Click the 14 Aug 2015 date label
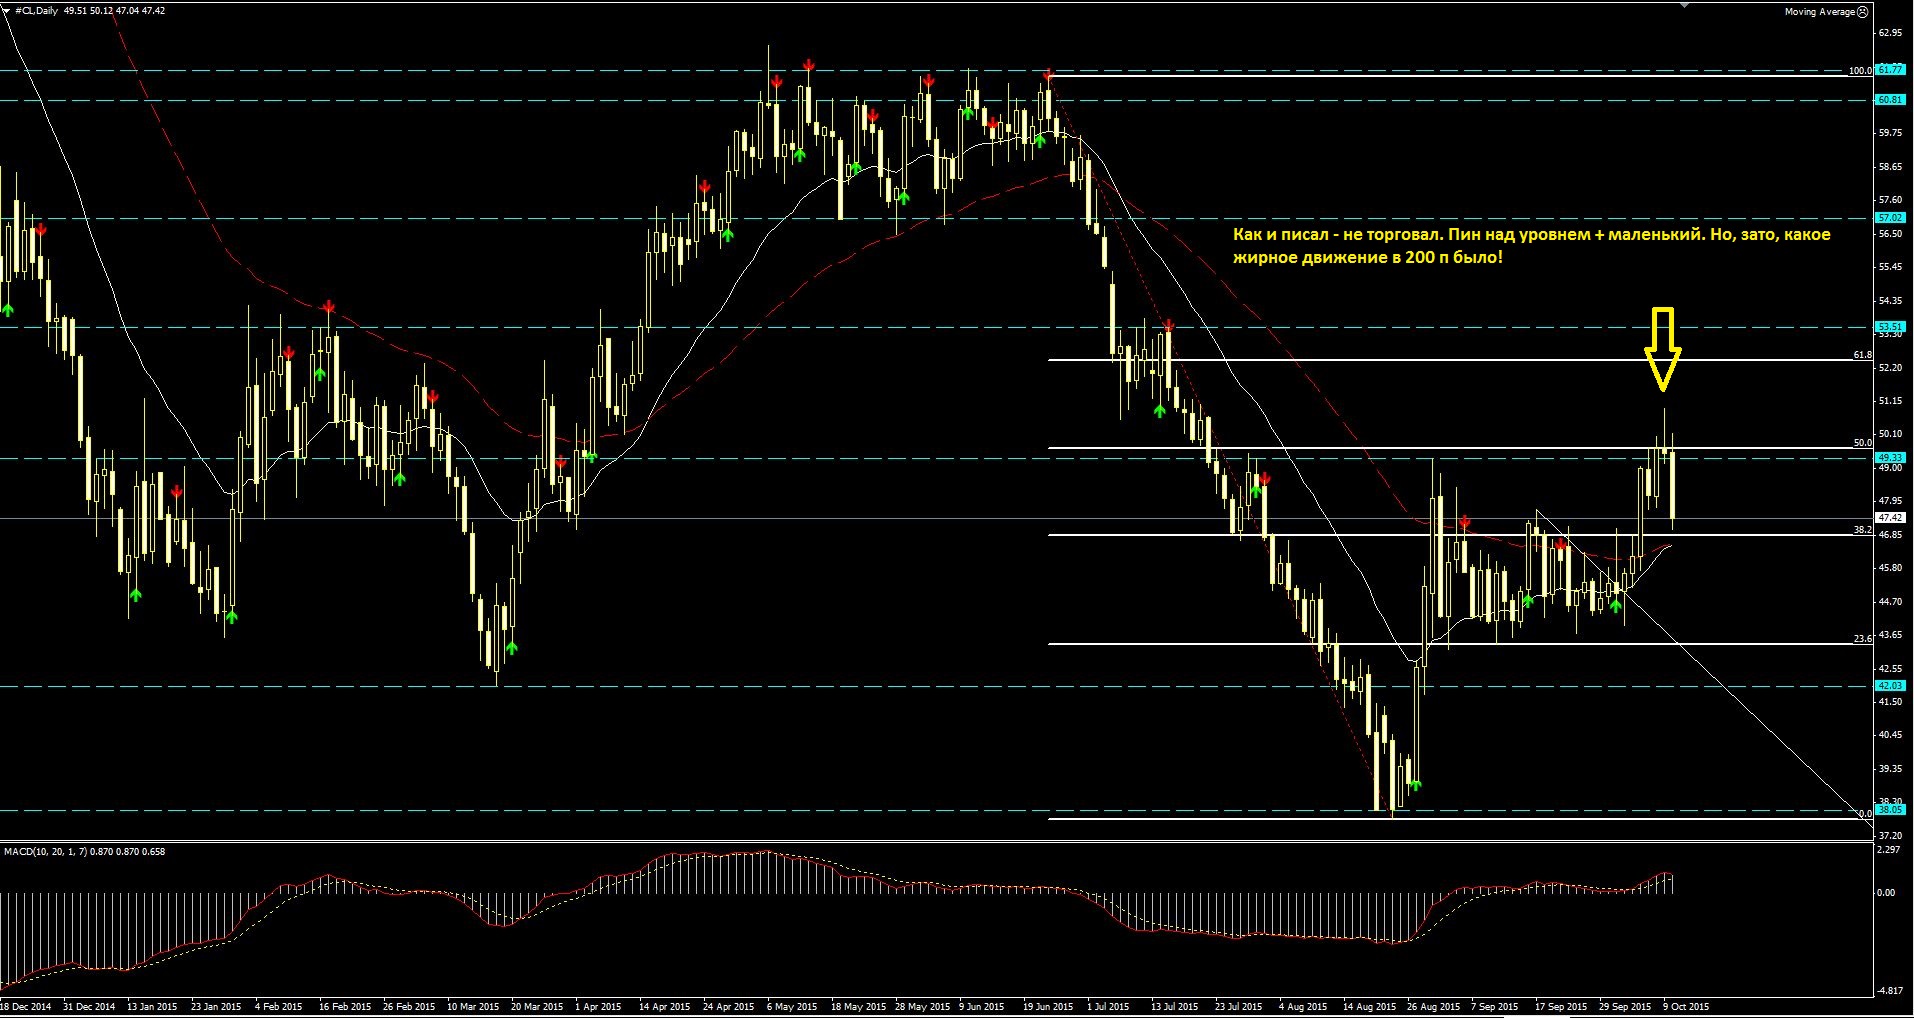 click(x=1369, y=1007)
